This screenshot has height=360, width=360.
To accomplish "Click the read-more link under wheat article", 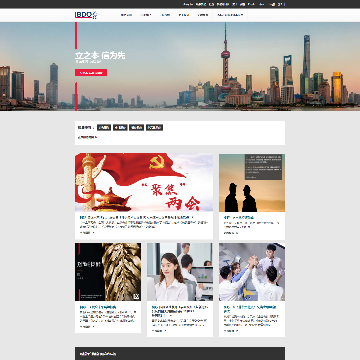I will (x=87, y=327).
